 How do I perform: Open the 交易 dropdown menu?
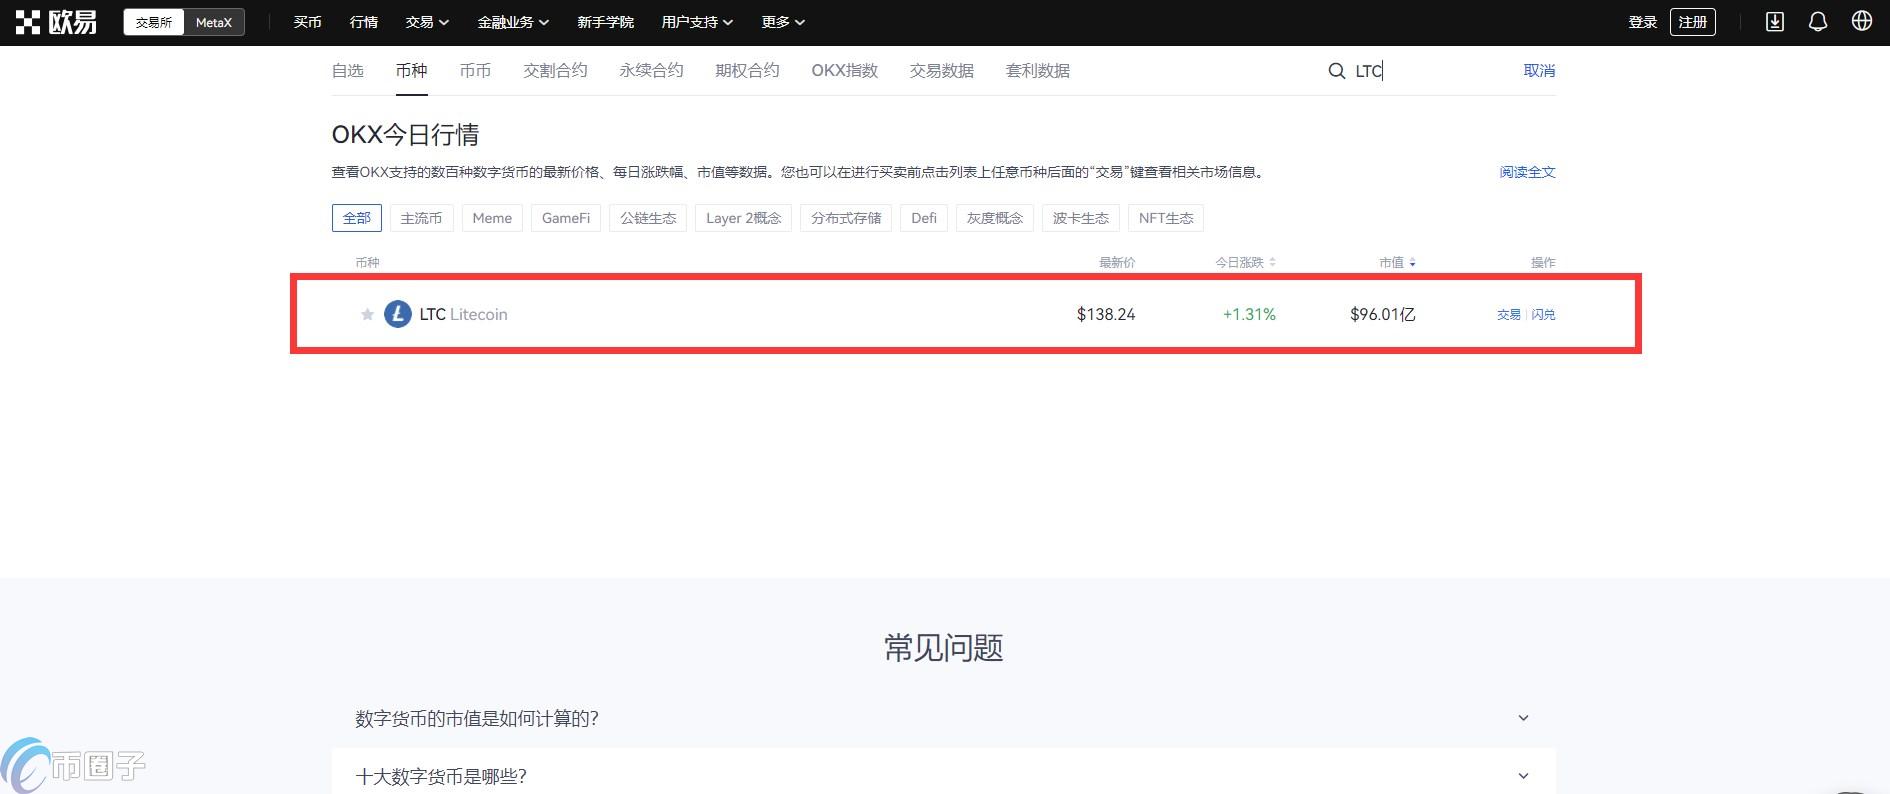point(427,22)
